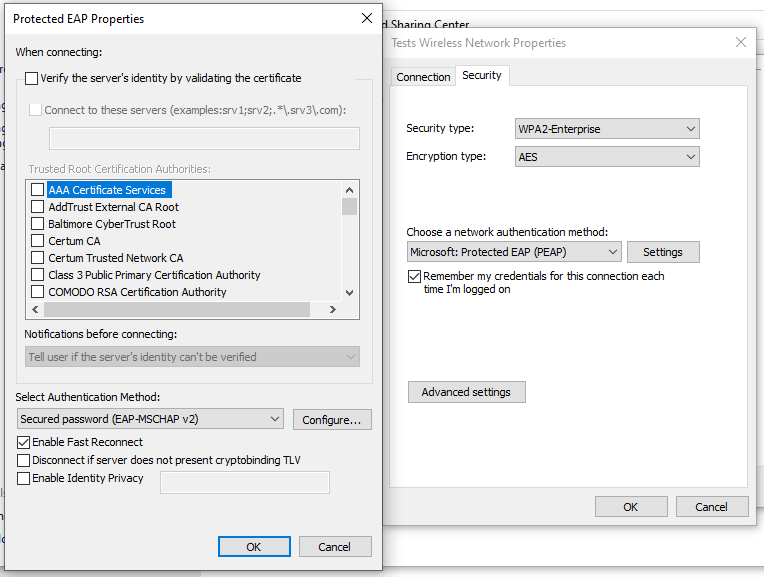
Task: Enable Verify the server's identity checkbox
Action: (31, 78)
